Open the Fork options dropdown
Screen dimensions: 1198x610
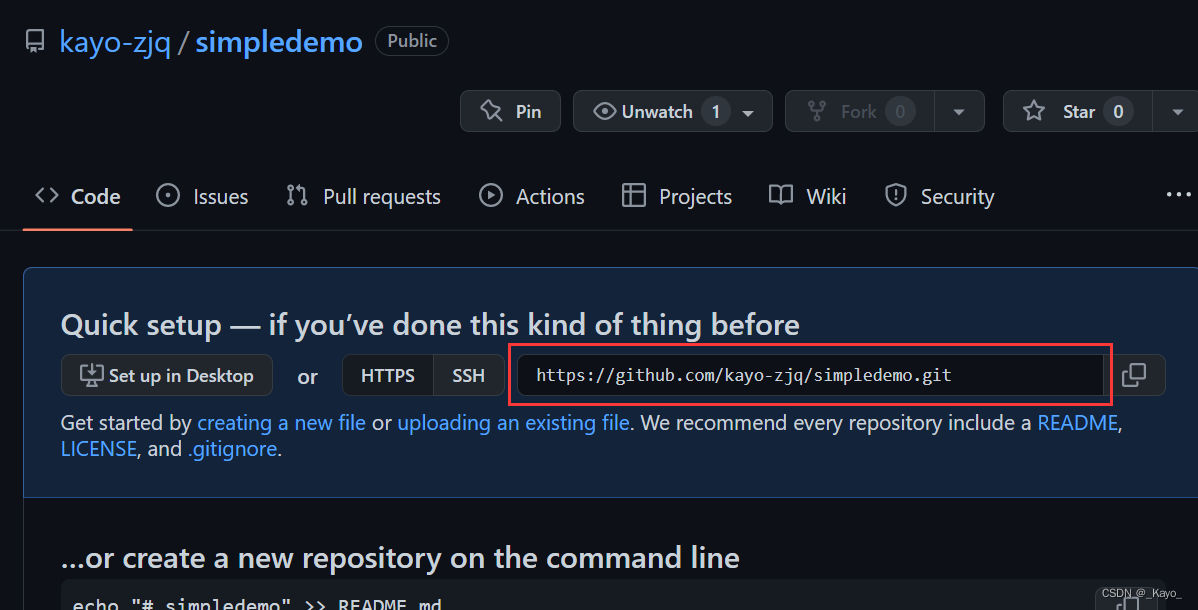(x=959, y=111)
